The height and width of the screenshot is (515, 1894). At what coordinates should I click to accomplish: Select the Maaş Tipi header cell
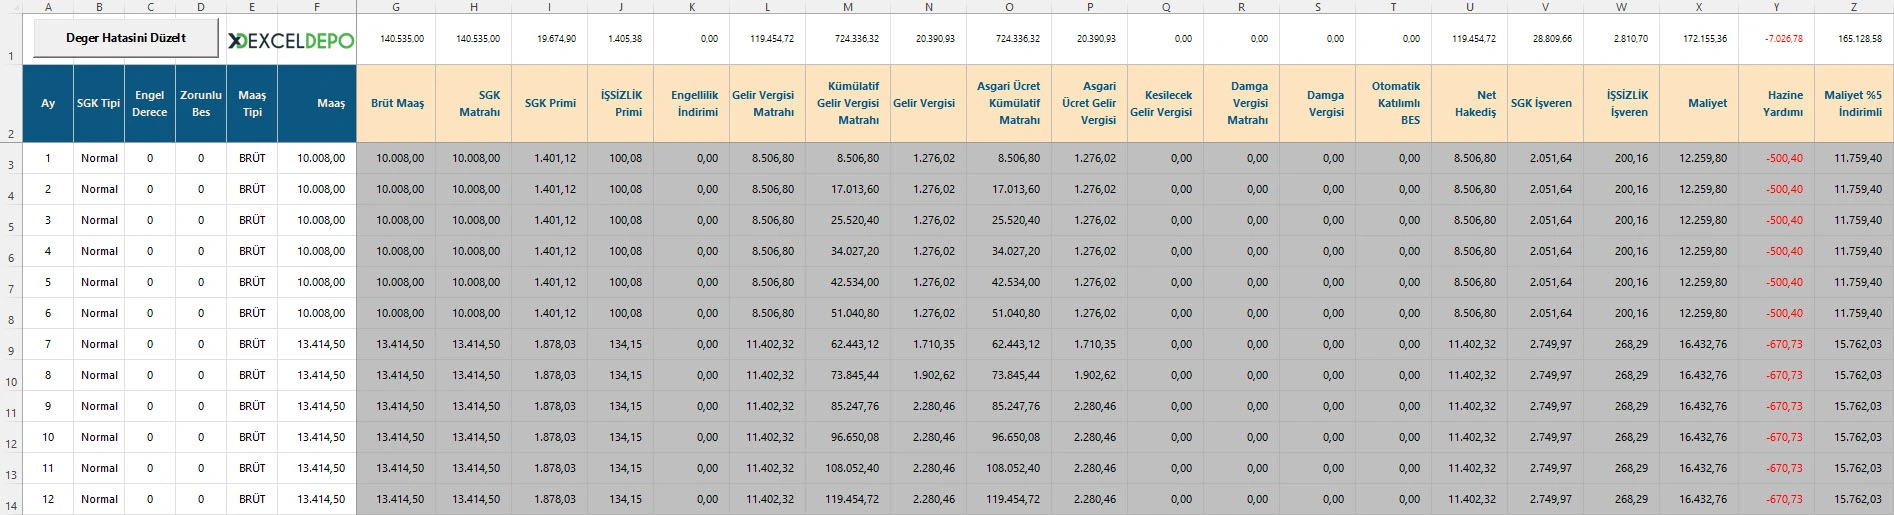tap(252, 103)
